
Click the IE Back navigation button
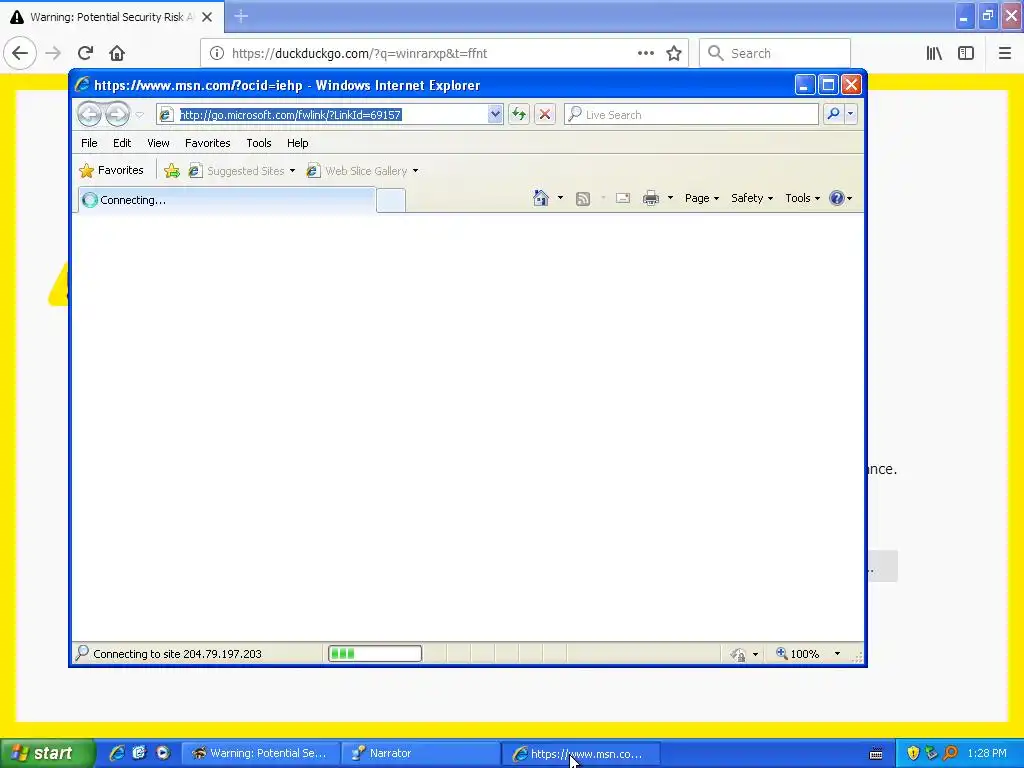pos(89,114)
